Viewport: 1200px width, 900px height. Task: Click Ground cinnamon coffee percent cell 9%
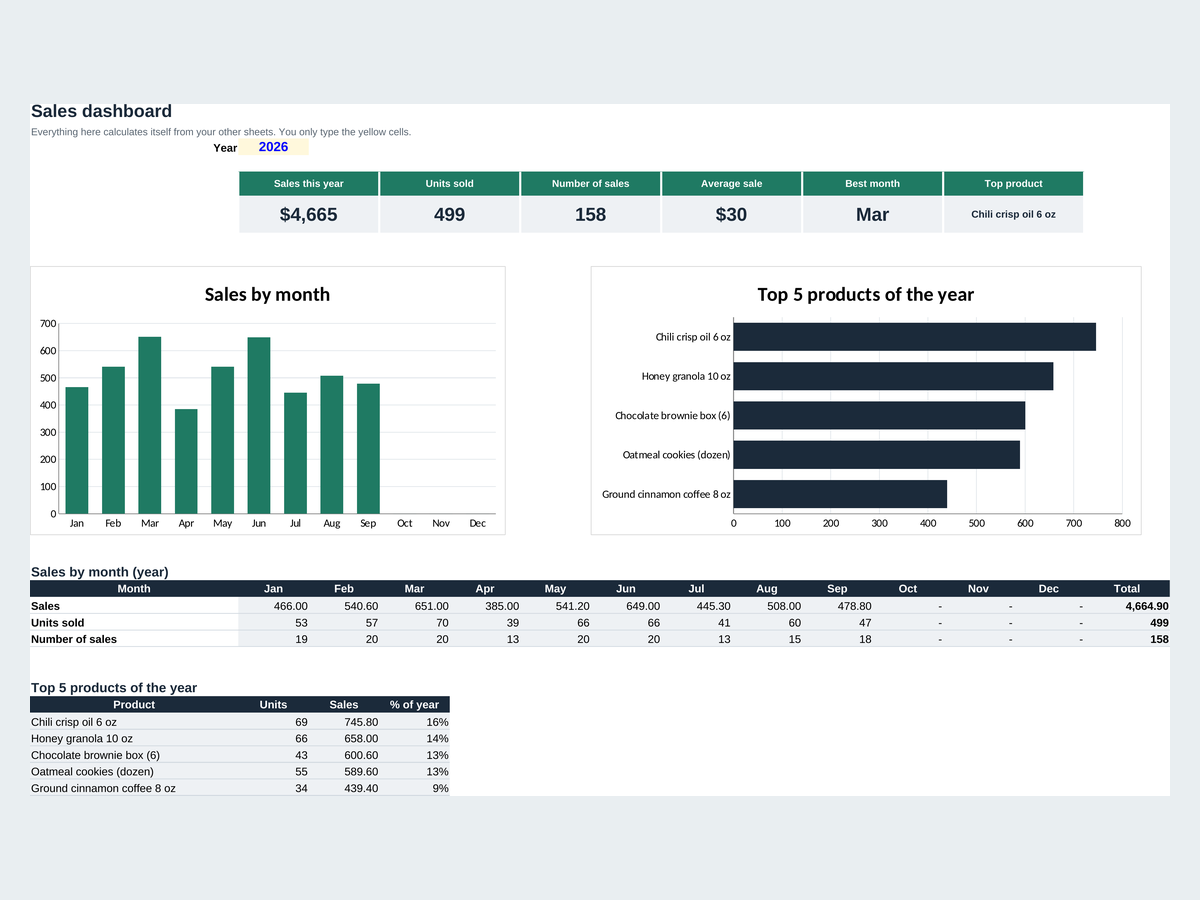click(x=415, y=788)
